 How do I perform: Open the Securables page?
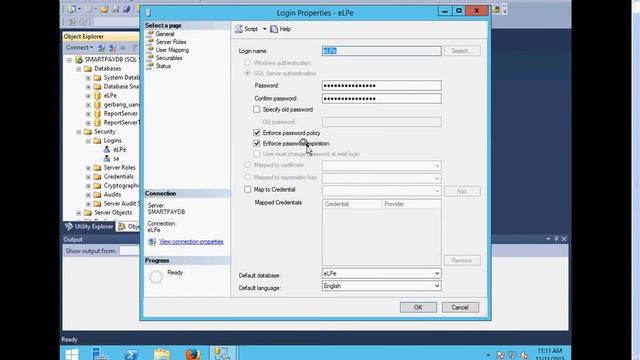(x=169, y=58)
